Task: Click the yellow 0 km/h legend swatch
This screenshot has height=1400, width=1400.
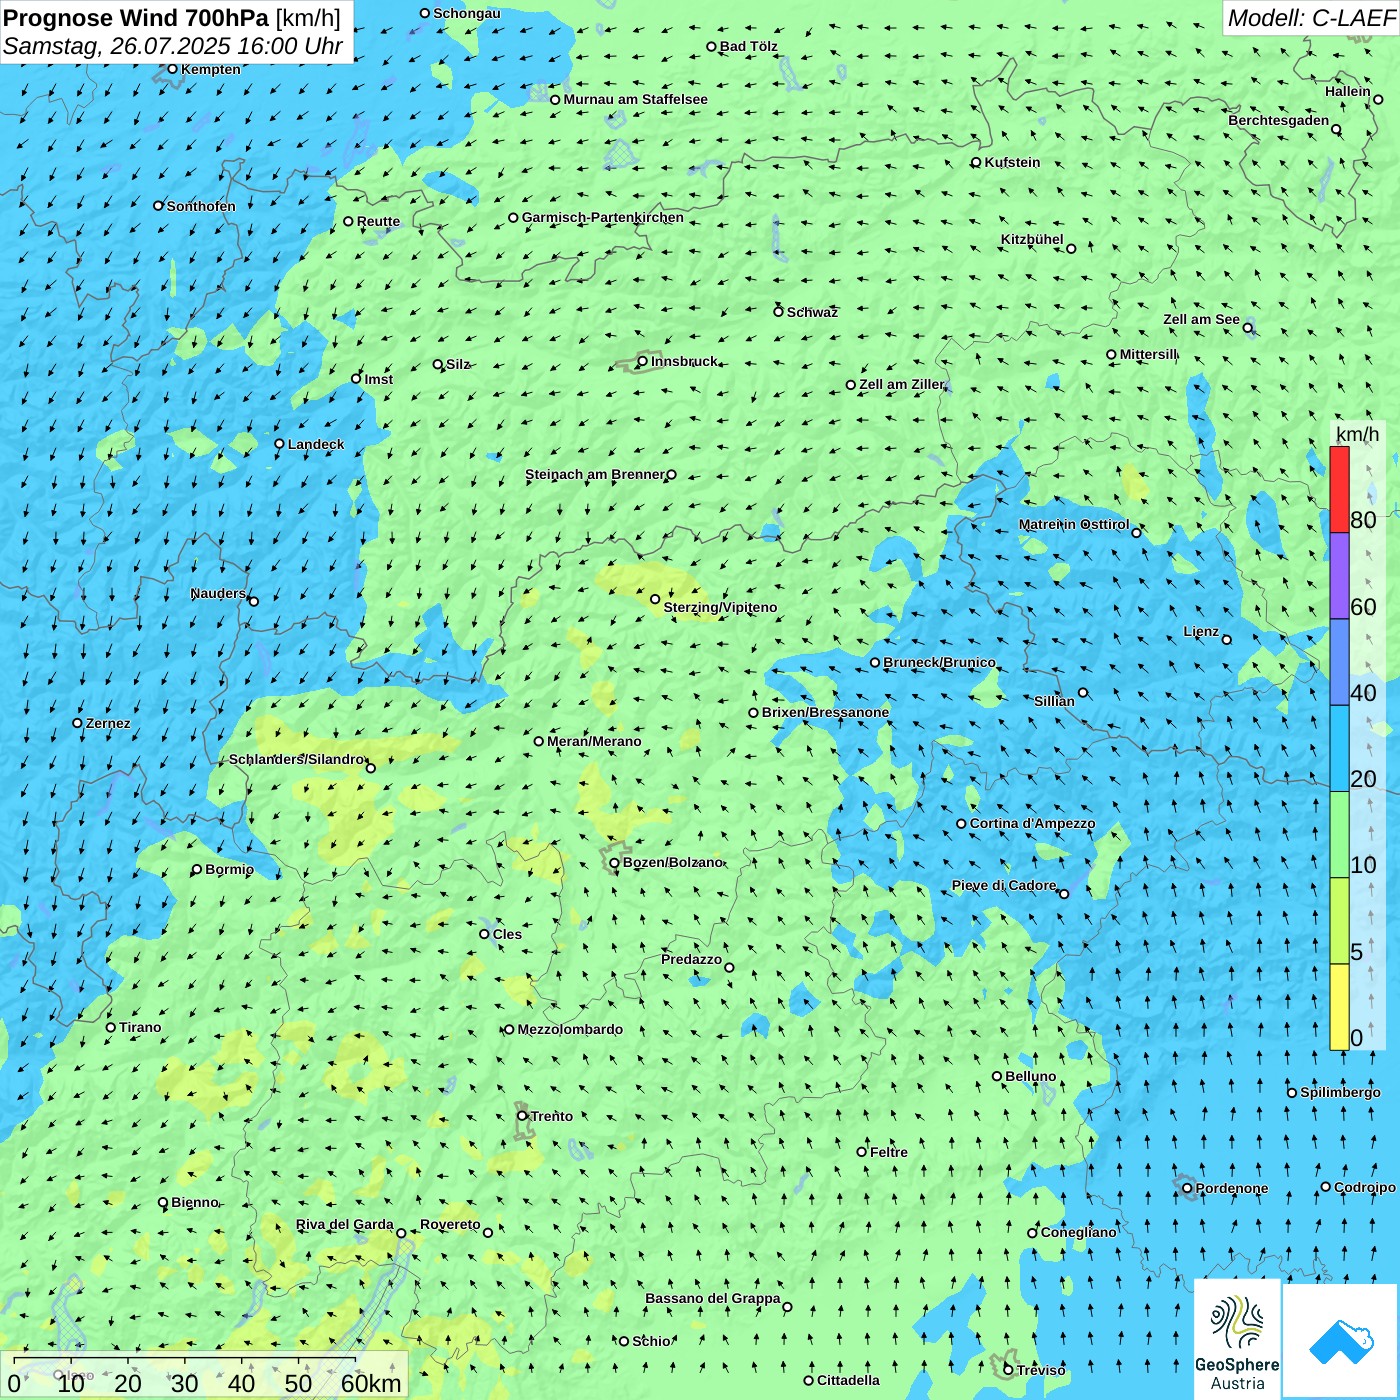Action: click(1339, 1007)
